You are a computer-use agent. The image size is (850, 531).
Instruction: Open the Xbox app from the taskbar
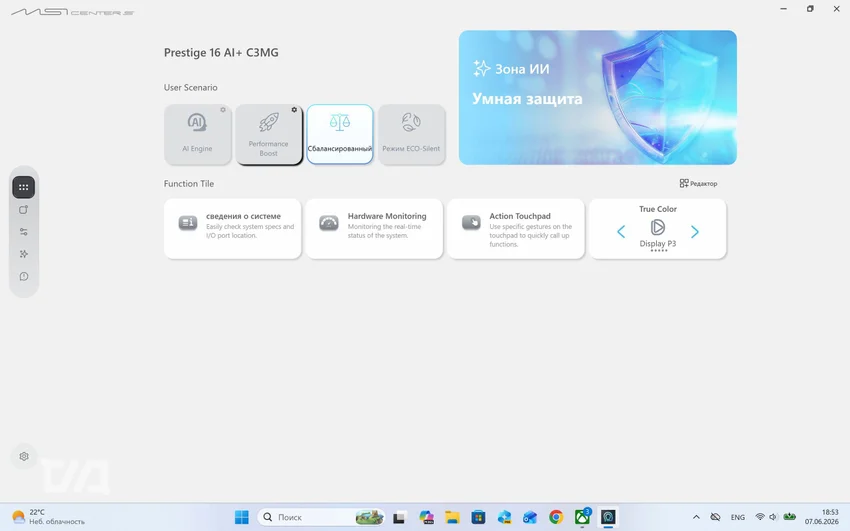(x=582, y=517)
